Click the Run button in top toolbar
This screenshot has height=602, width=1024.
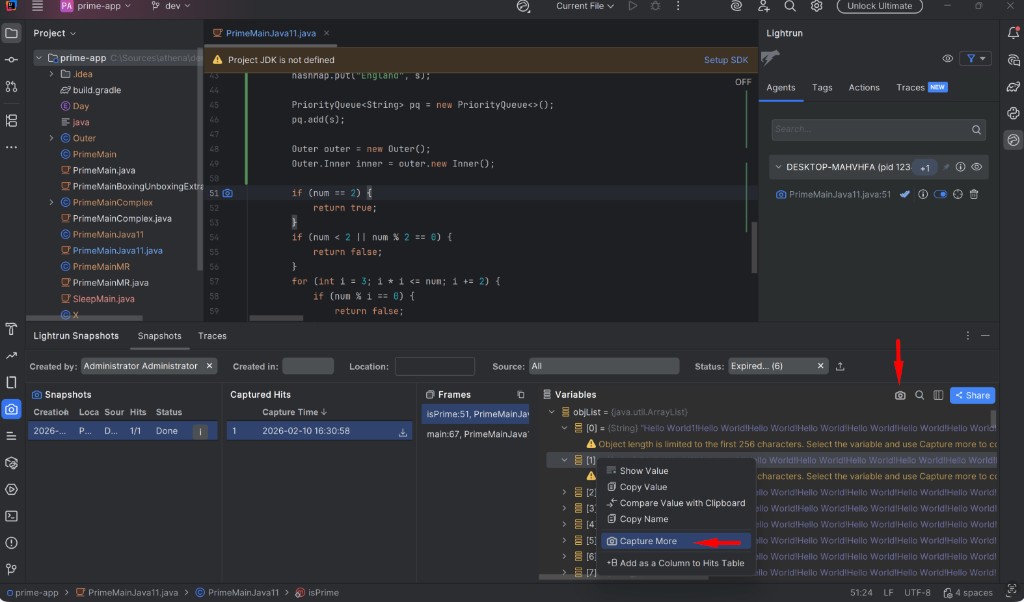pos(632,6)
